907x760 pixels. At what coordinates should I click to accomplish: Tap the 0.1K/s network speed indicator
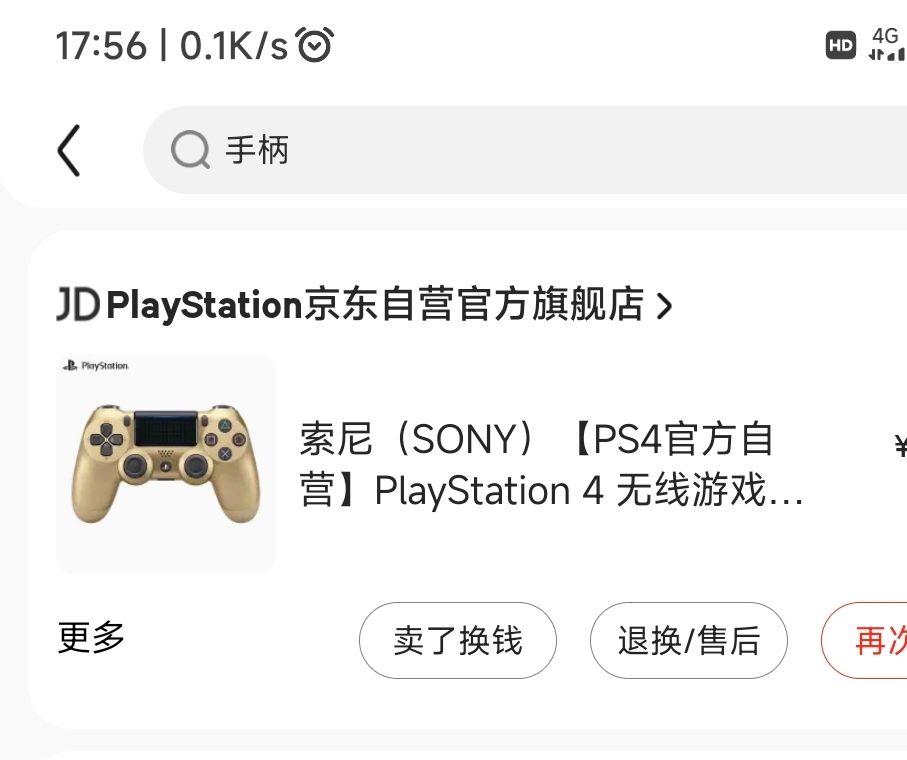[231, 45]
